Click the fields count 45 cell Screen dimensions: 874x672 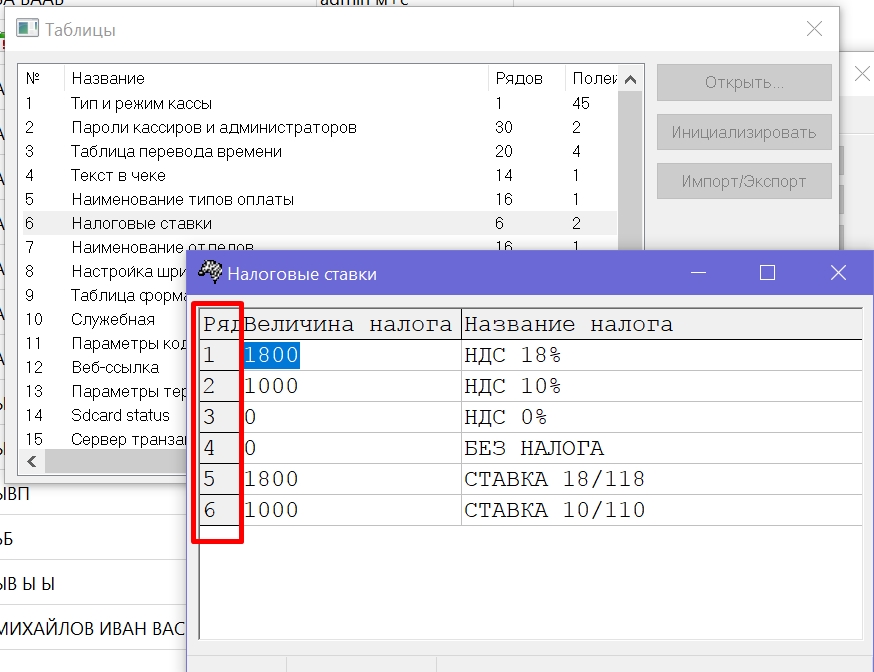click(581, 103)
